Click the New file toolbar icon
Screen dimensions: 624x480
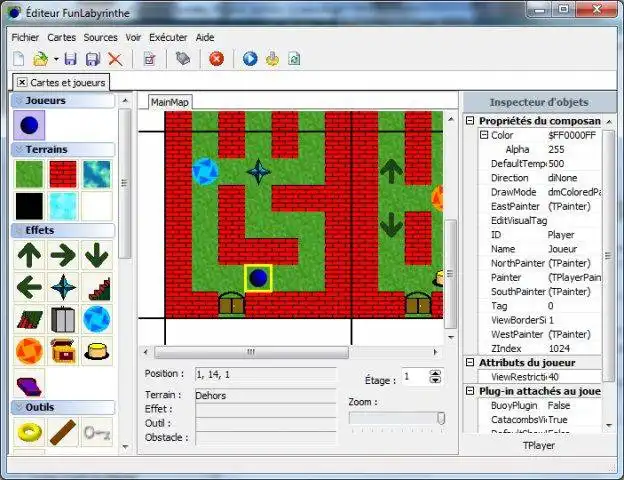19,59
